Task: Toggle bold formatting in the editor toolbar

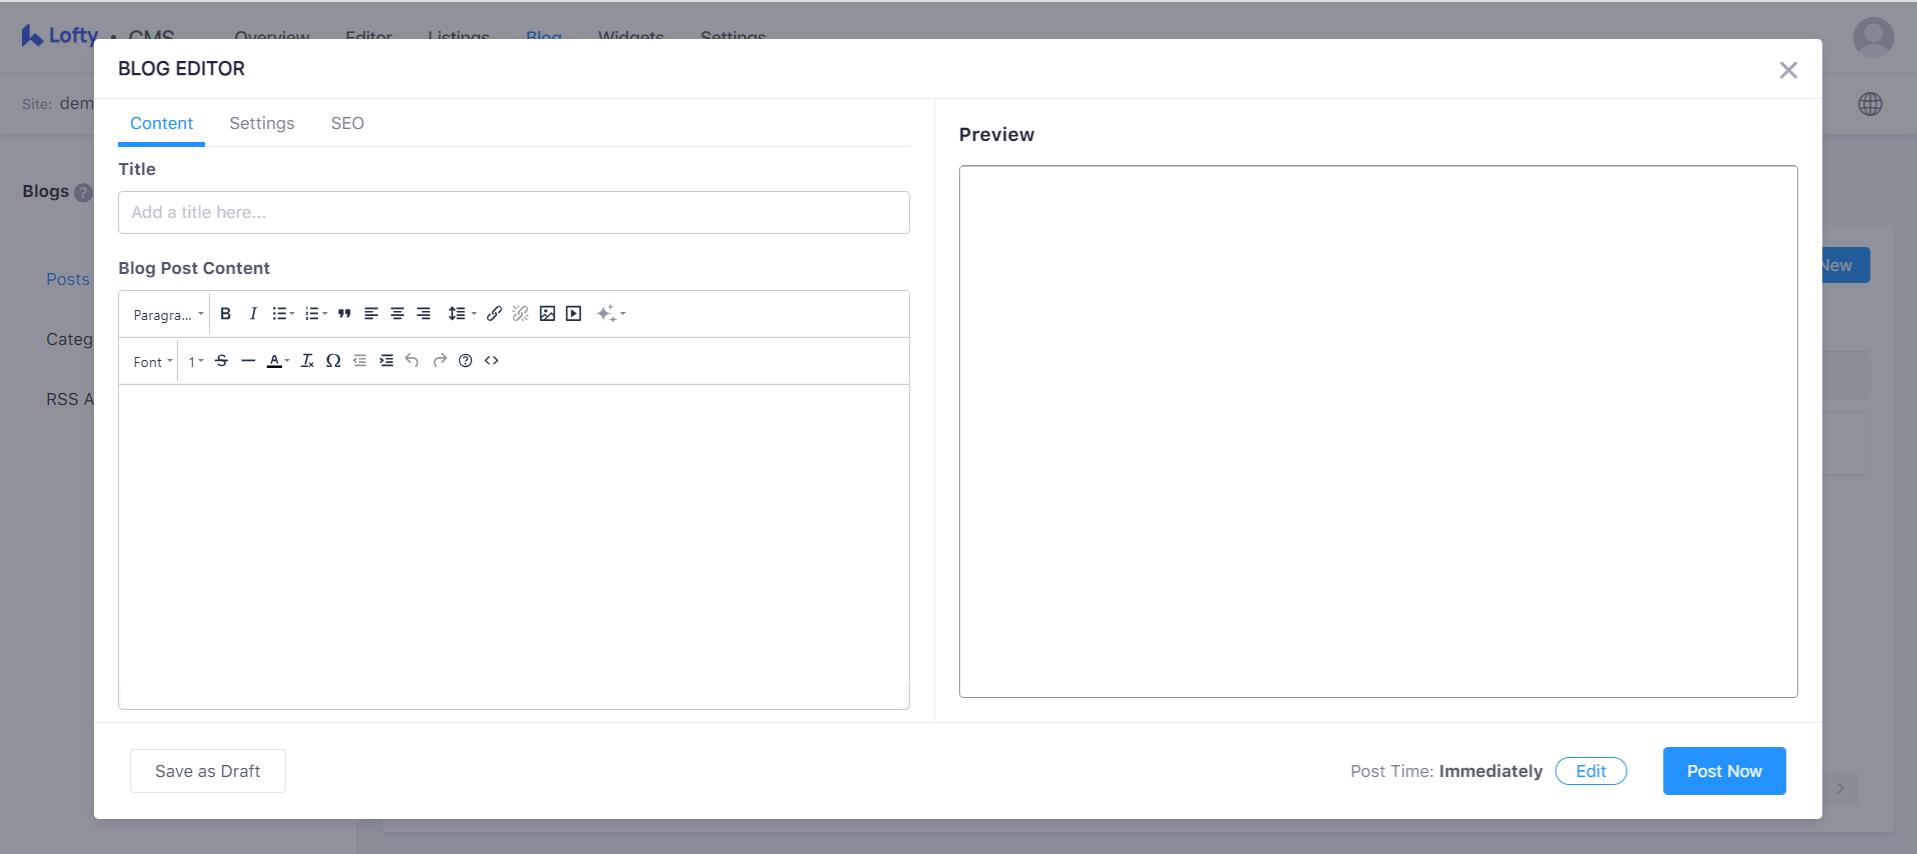Action: (226, 314)
